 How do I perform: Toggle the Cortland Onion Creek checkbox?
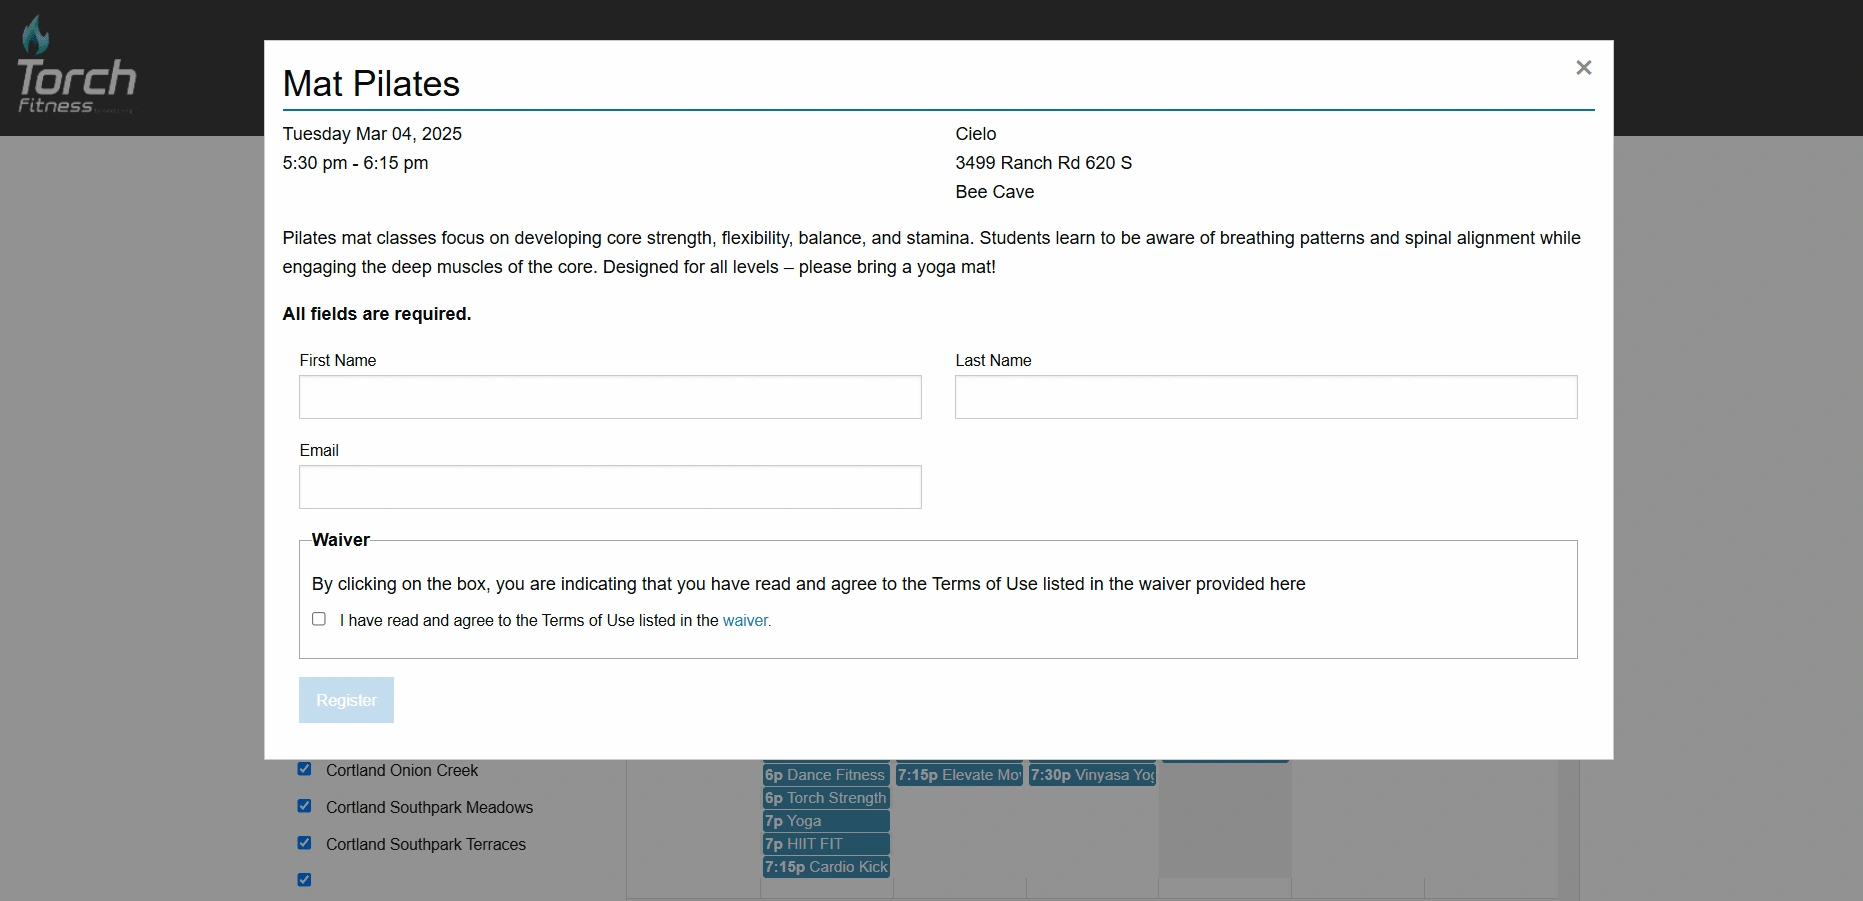click(304, 769)
